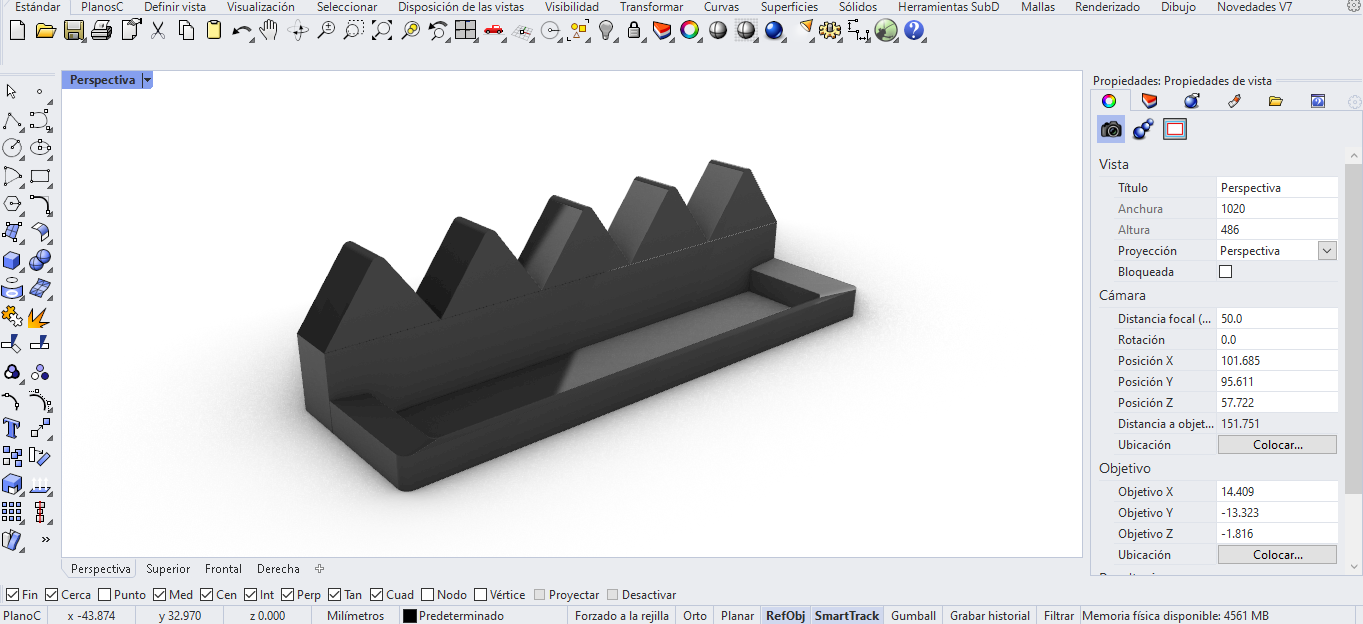1363x624 pixels.
Task: Click the camera Ubicación Colocar button
Action: click(x=1277, y=445)
